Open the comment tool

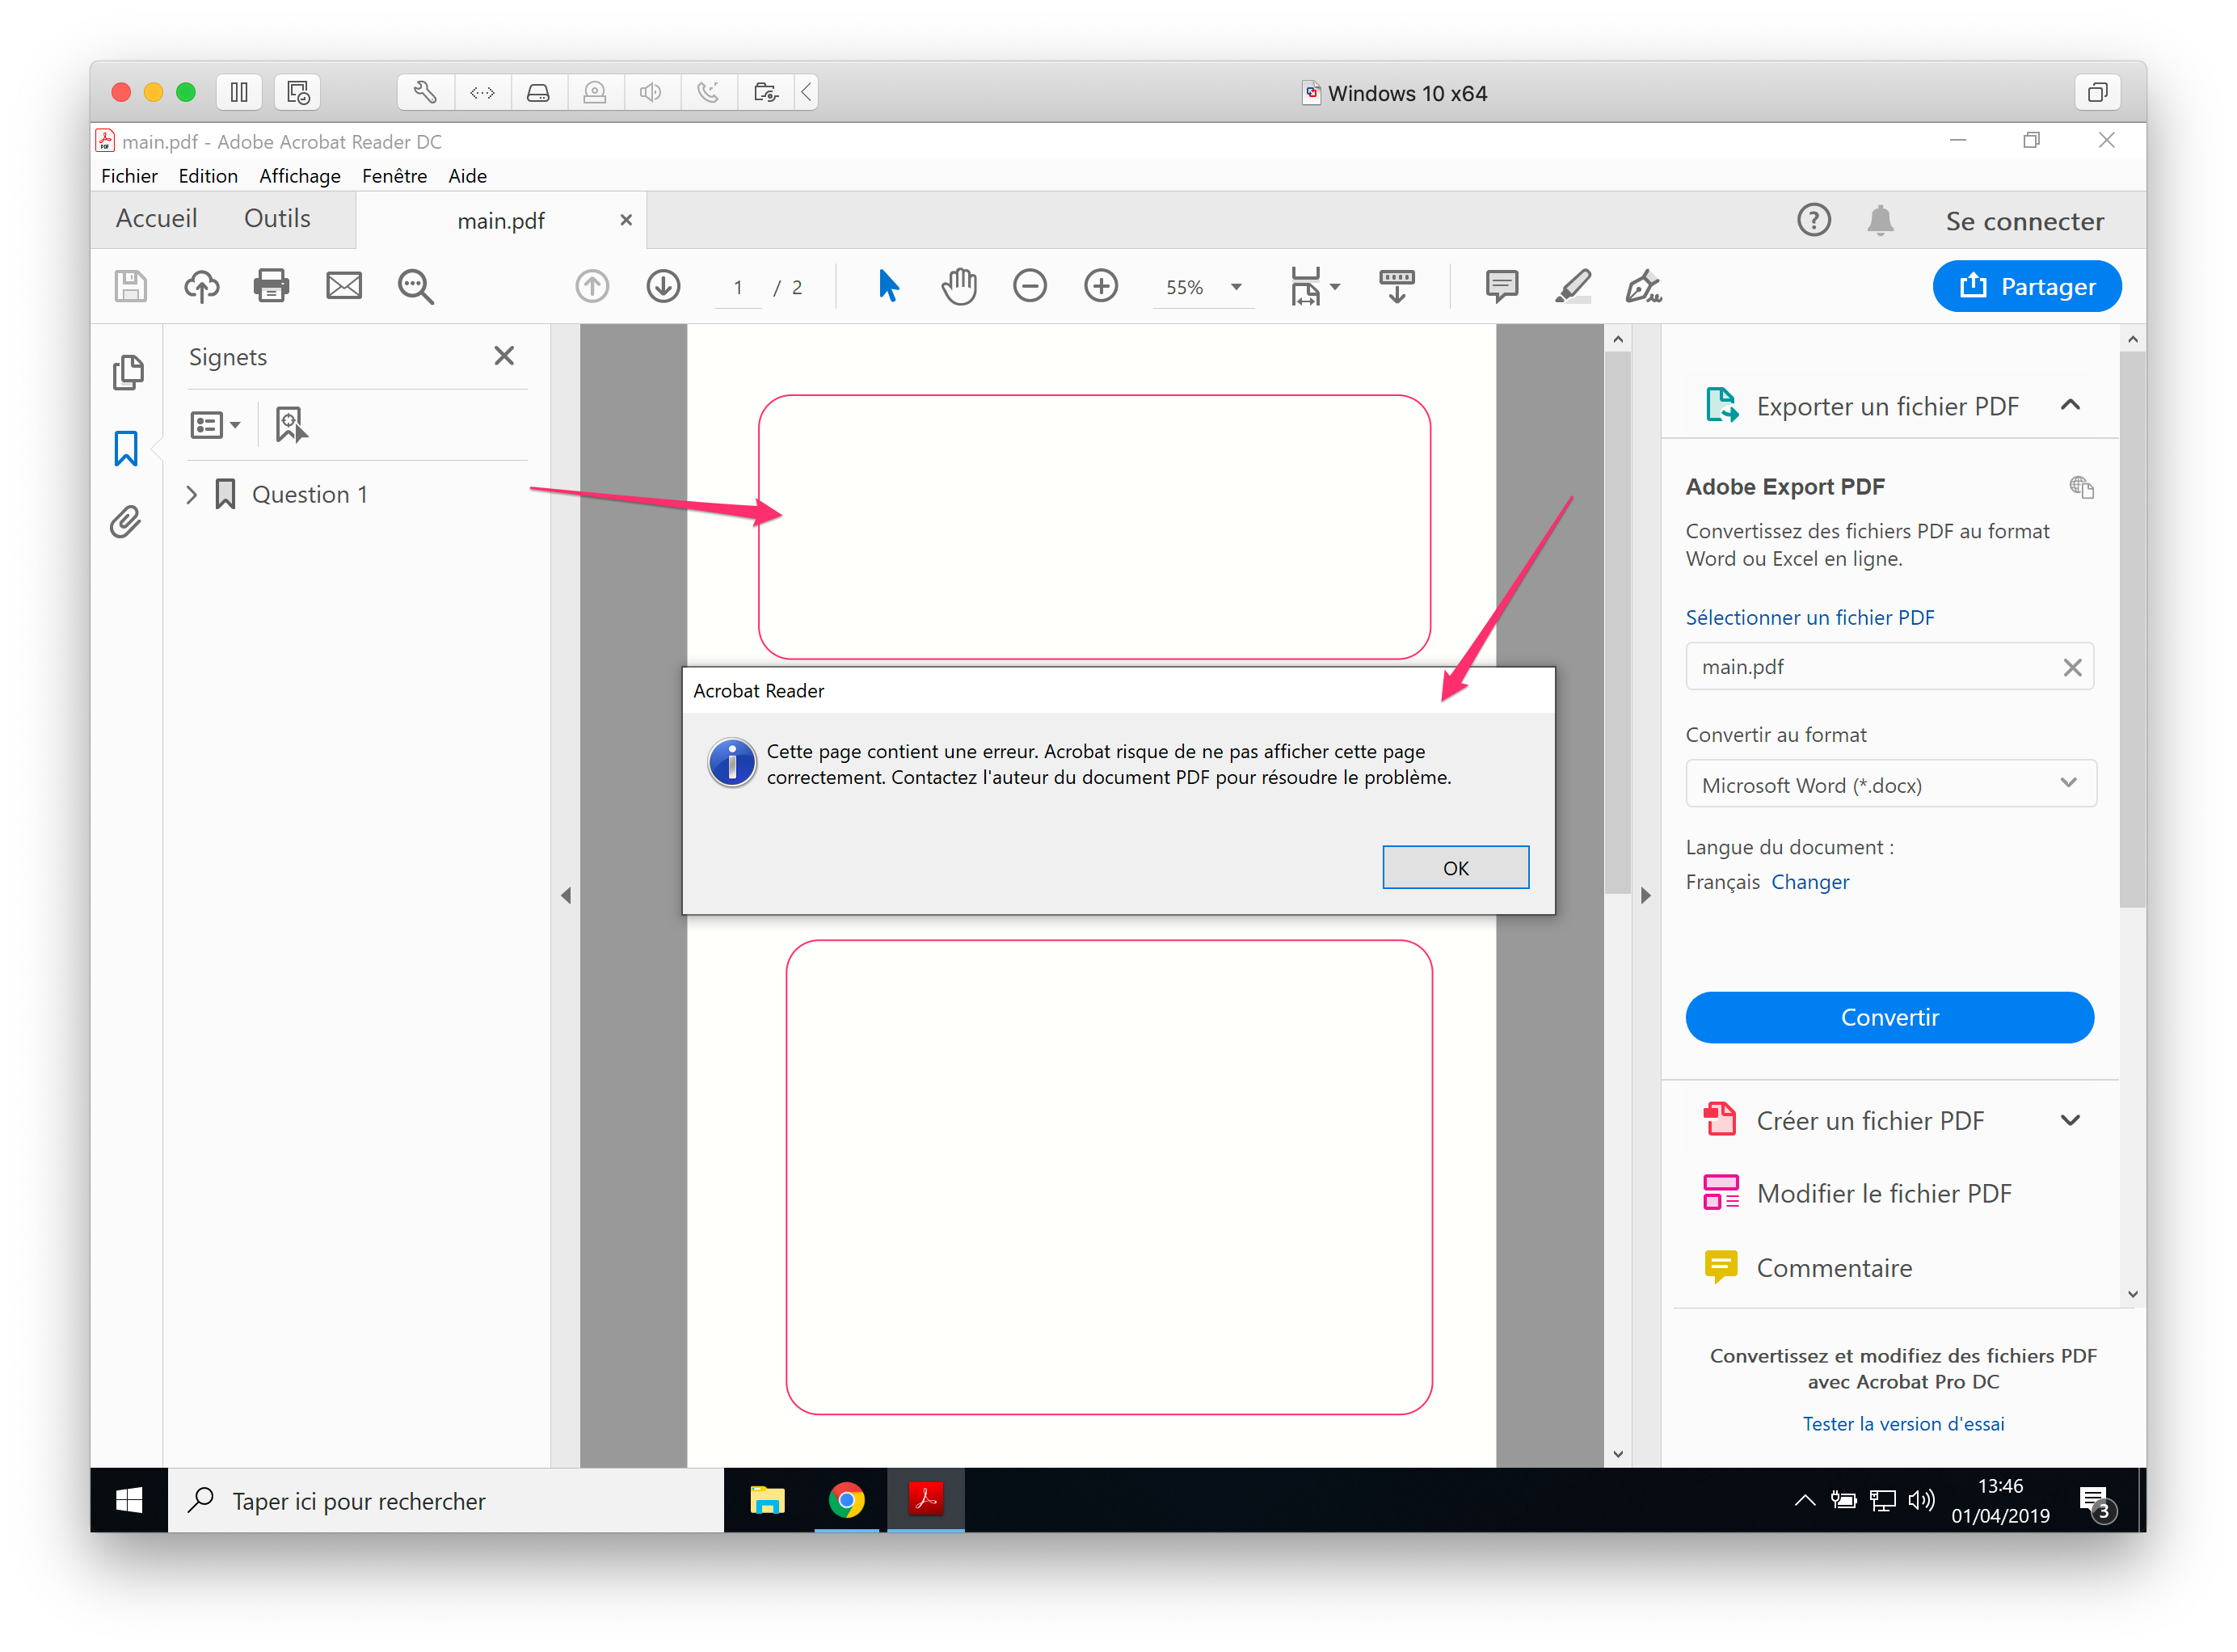[1501, 286]
